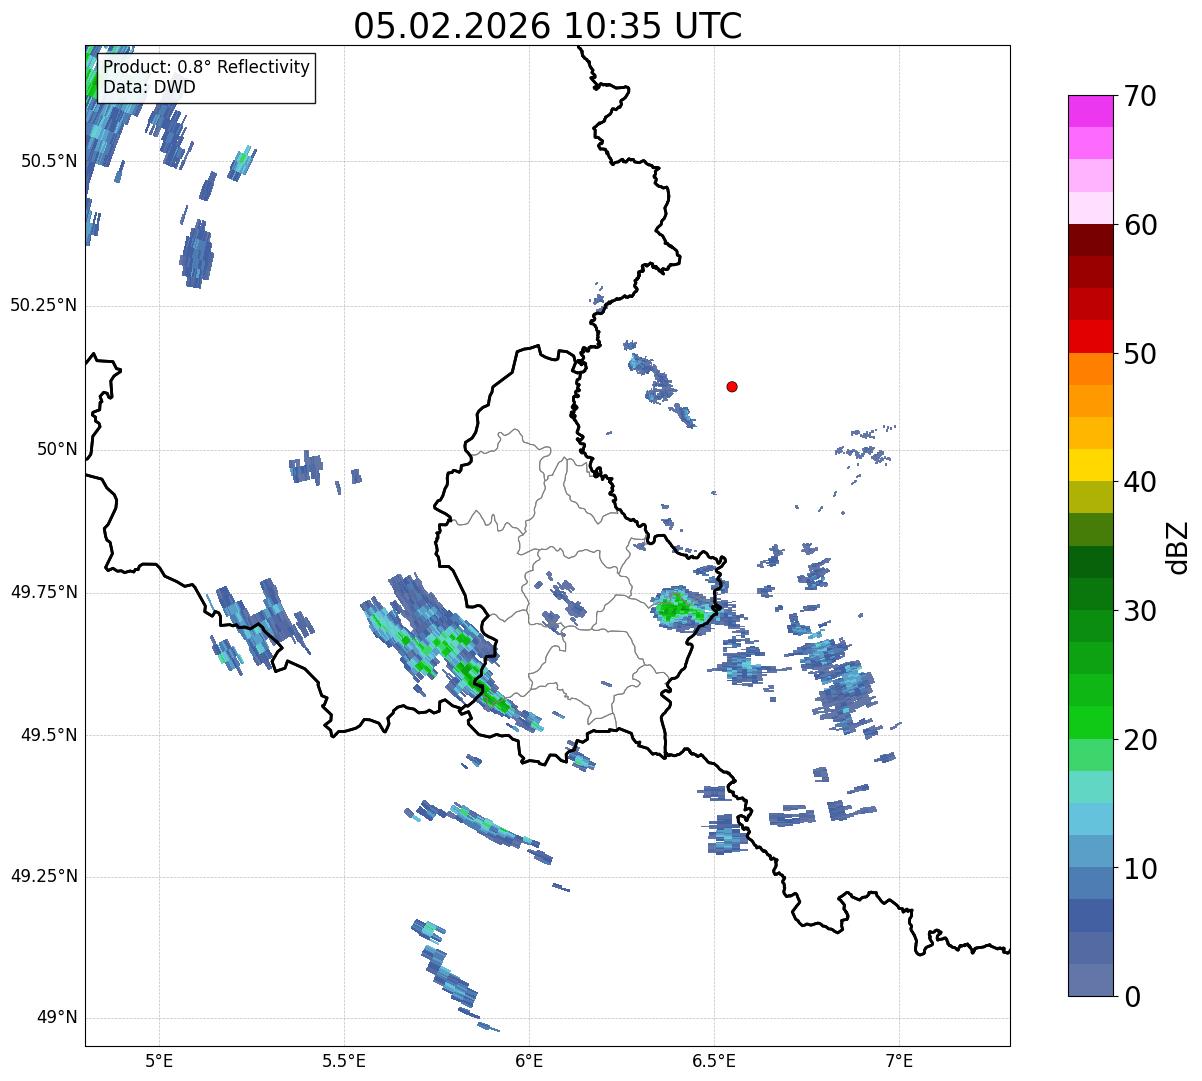Viewport: 1202px width, 1081px height.
Task: Click the 49.75°N latitude label
Action: [43, 592]
